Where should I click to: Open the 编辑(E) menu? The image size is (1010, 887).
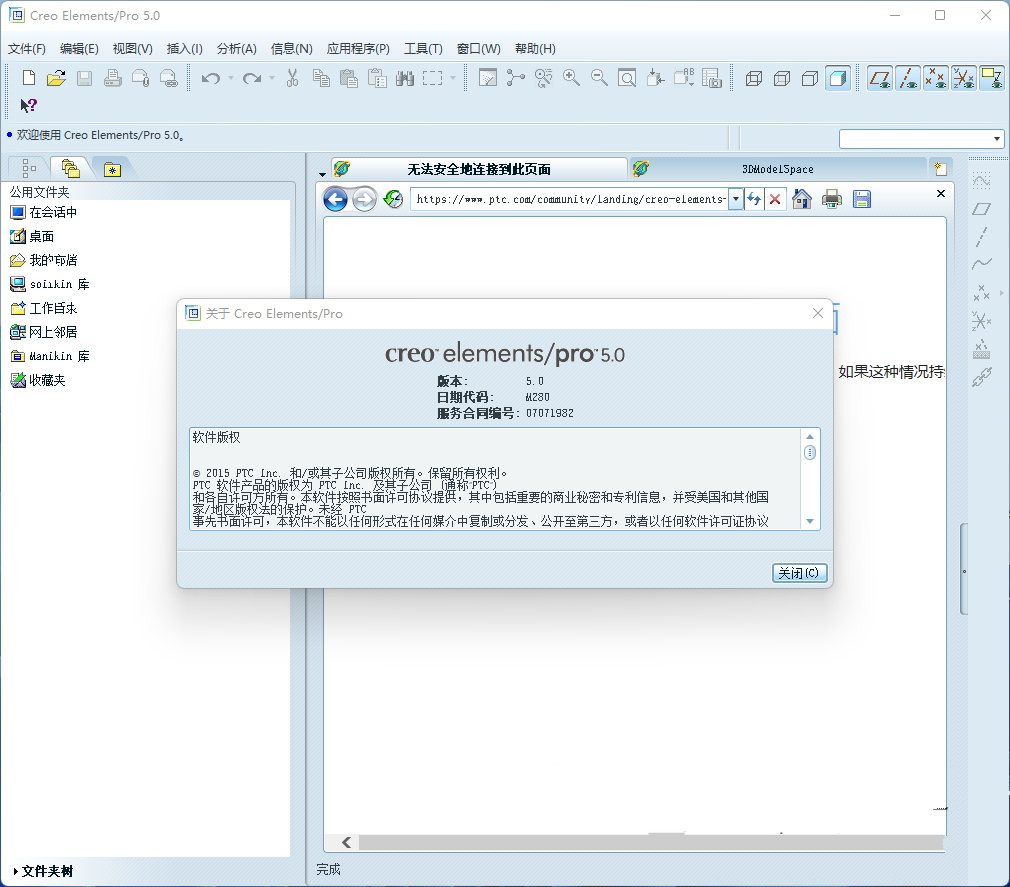pyautogui.click(x=79, y=49)
